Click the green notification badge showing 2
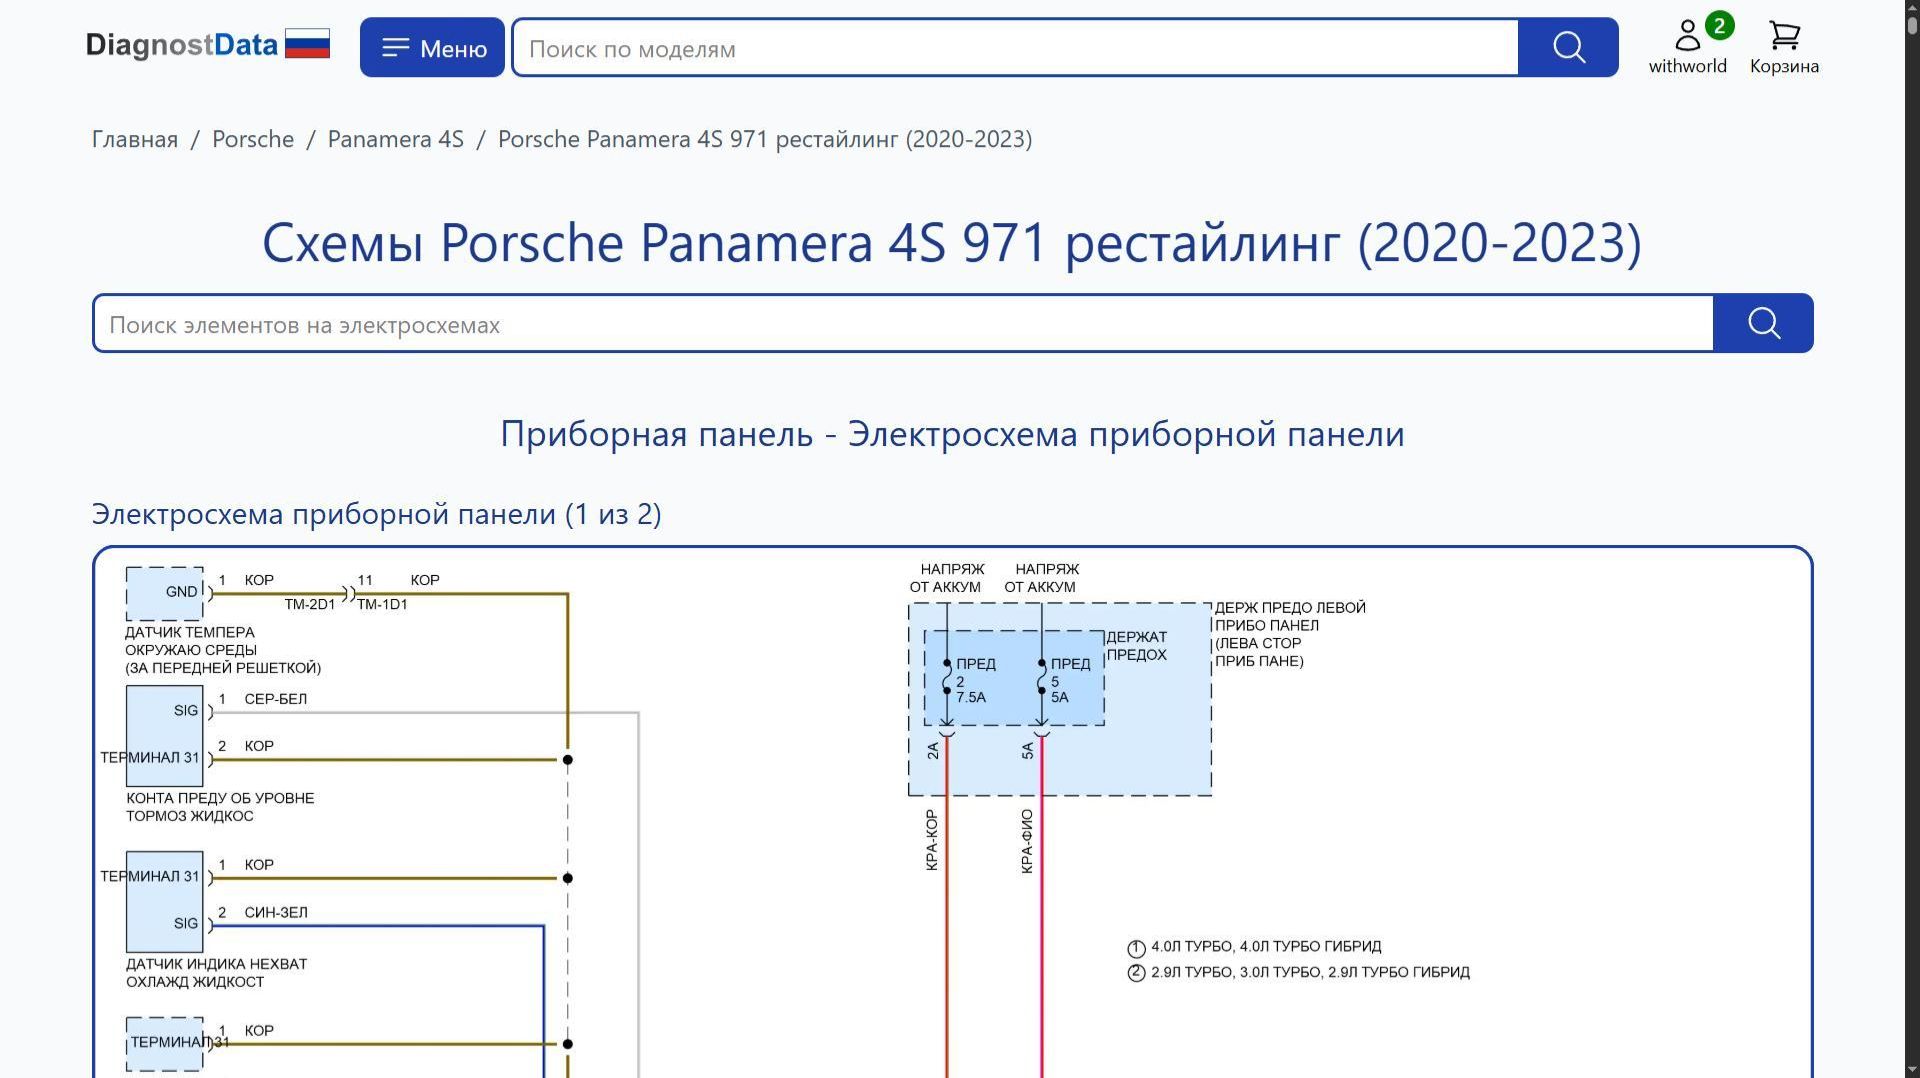This screenshot has height=1078, width=1920. pyautogui.click(x=1719, y=25)
